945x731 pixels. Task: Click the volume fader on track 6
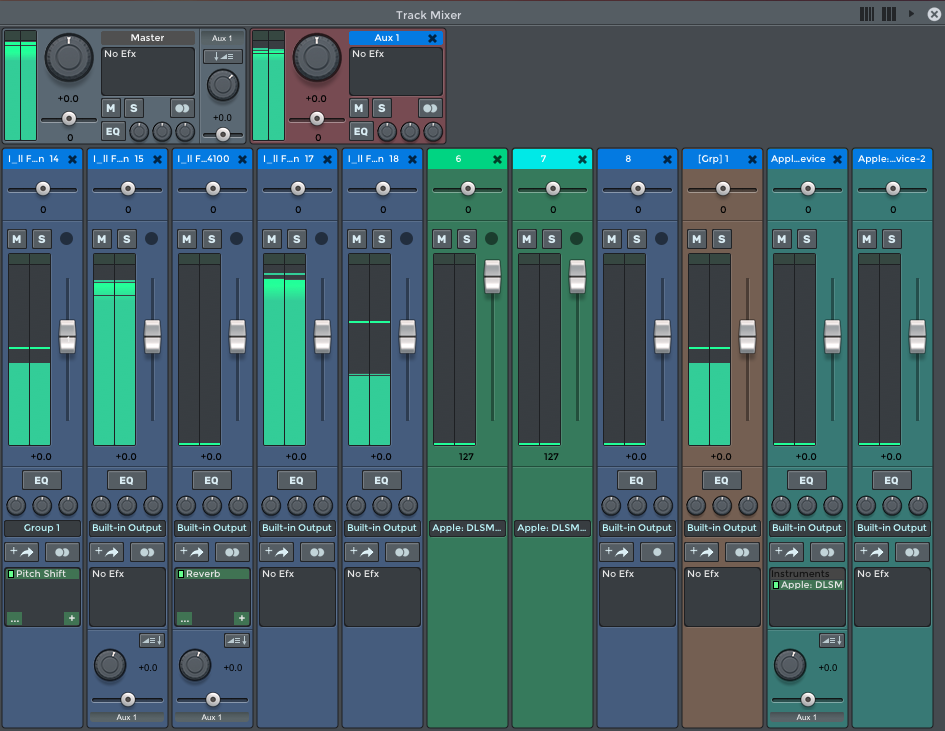(491, 278)
